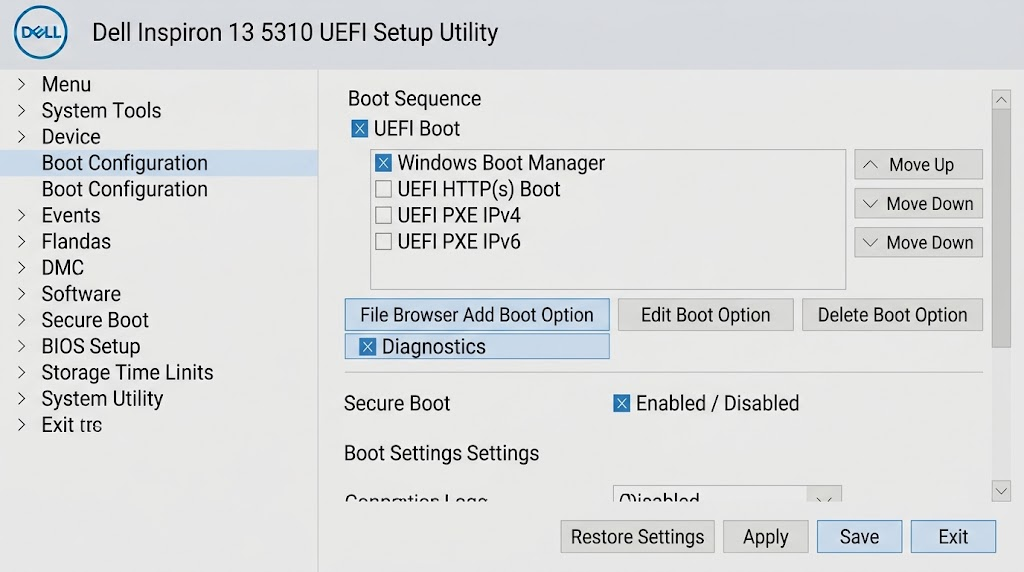The height and width of the screenshot is (572, 1024).
Task: Click the first Move Down button
Action: [918, 204]
